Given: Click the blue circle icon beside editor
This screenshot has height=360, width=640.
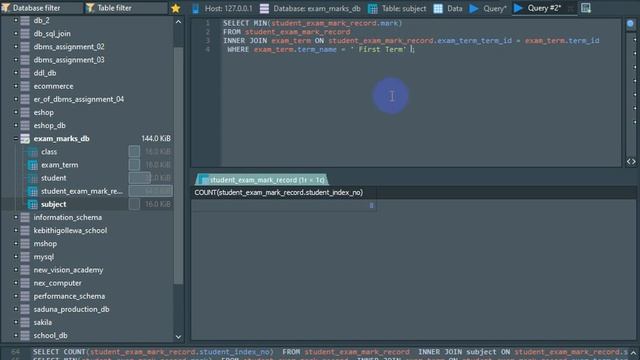Looking at the screenshot, I should click(631, 24).
